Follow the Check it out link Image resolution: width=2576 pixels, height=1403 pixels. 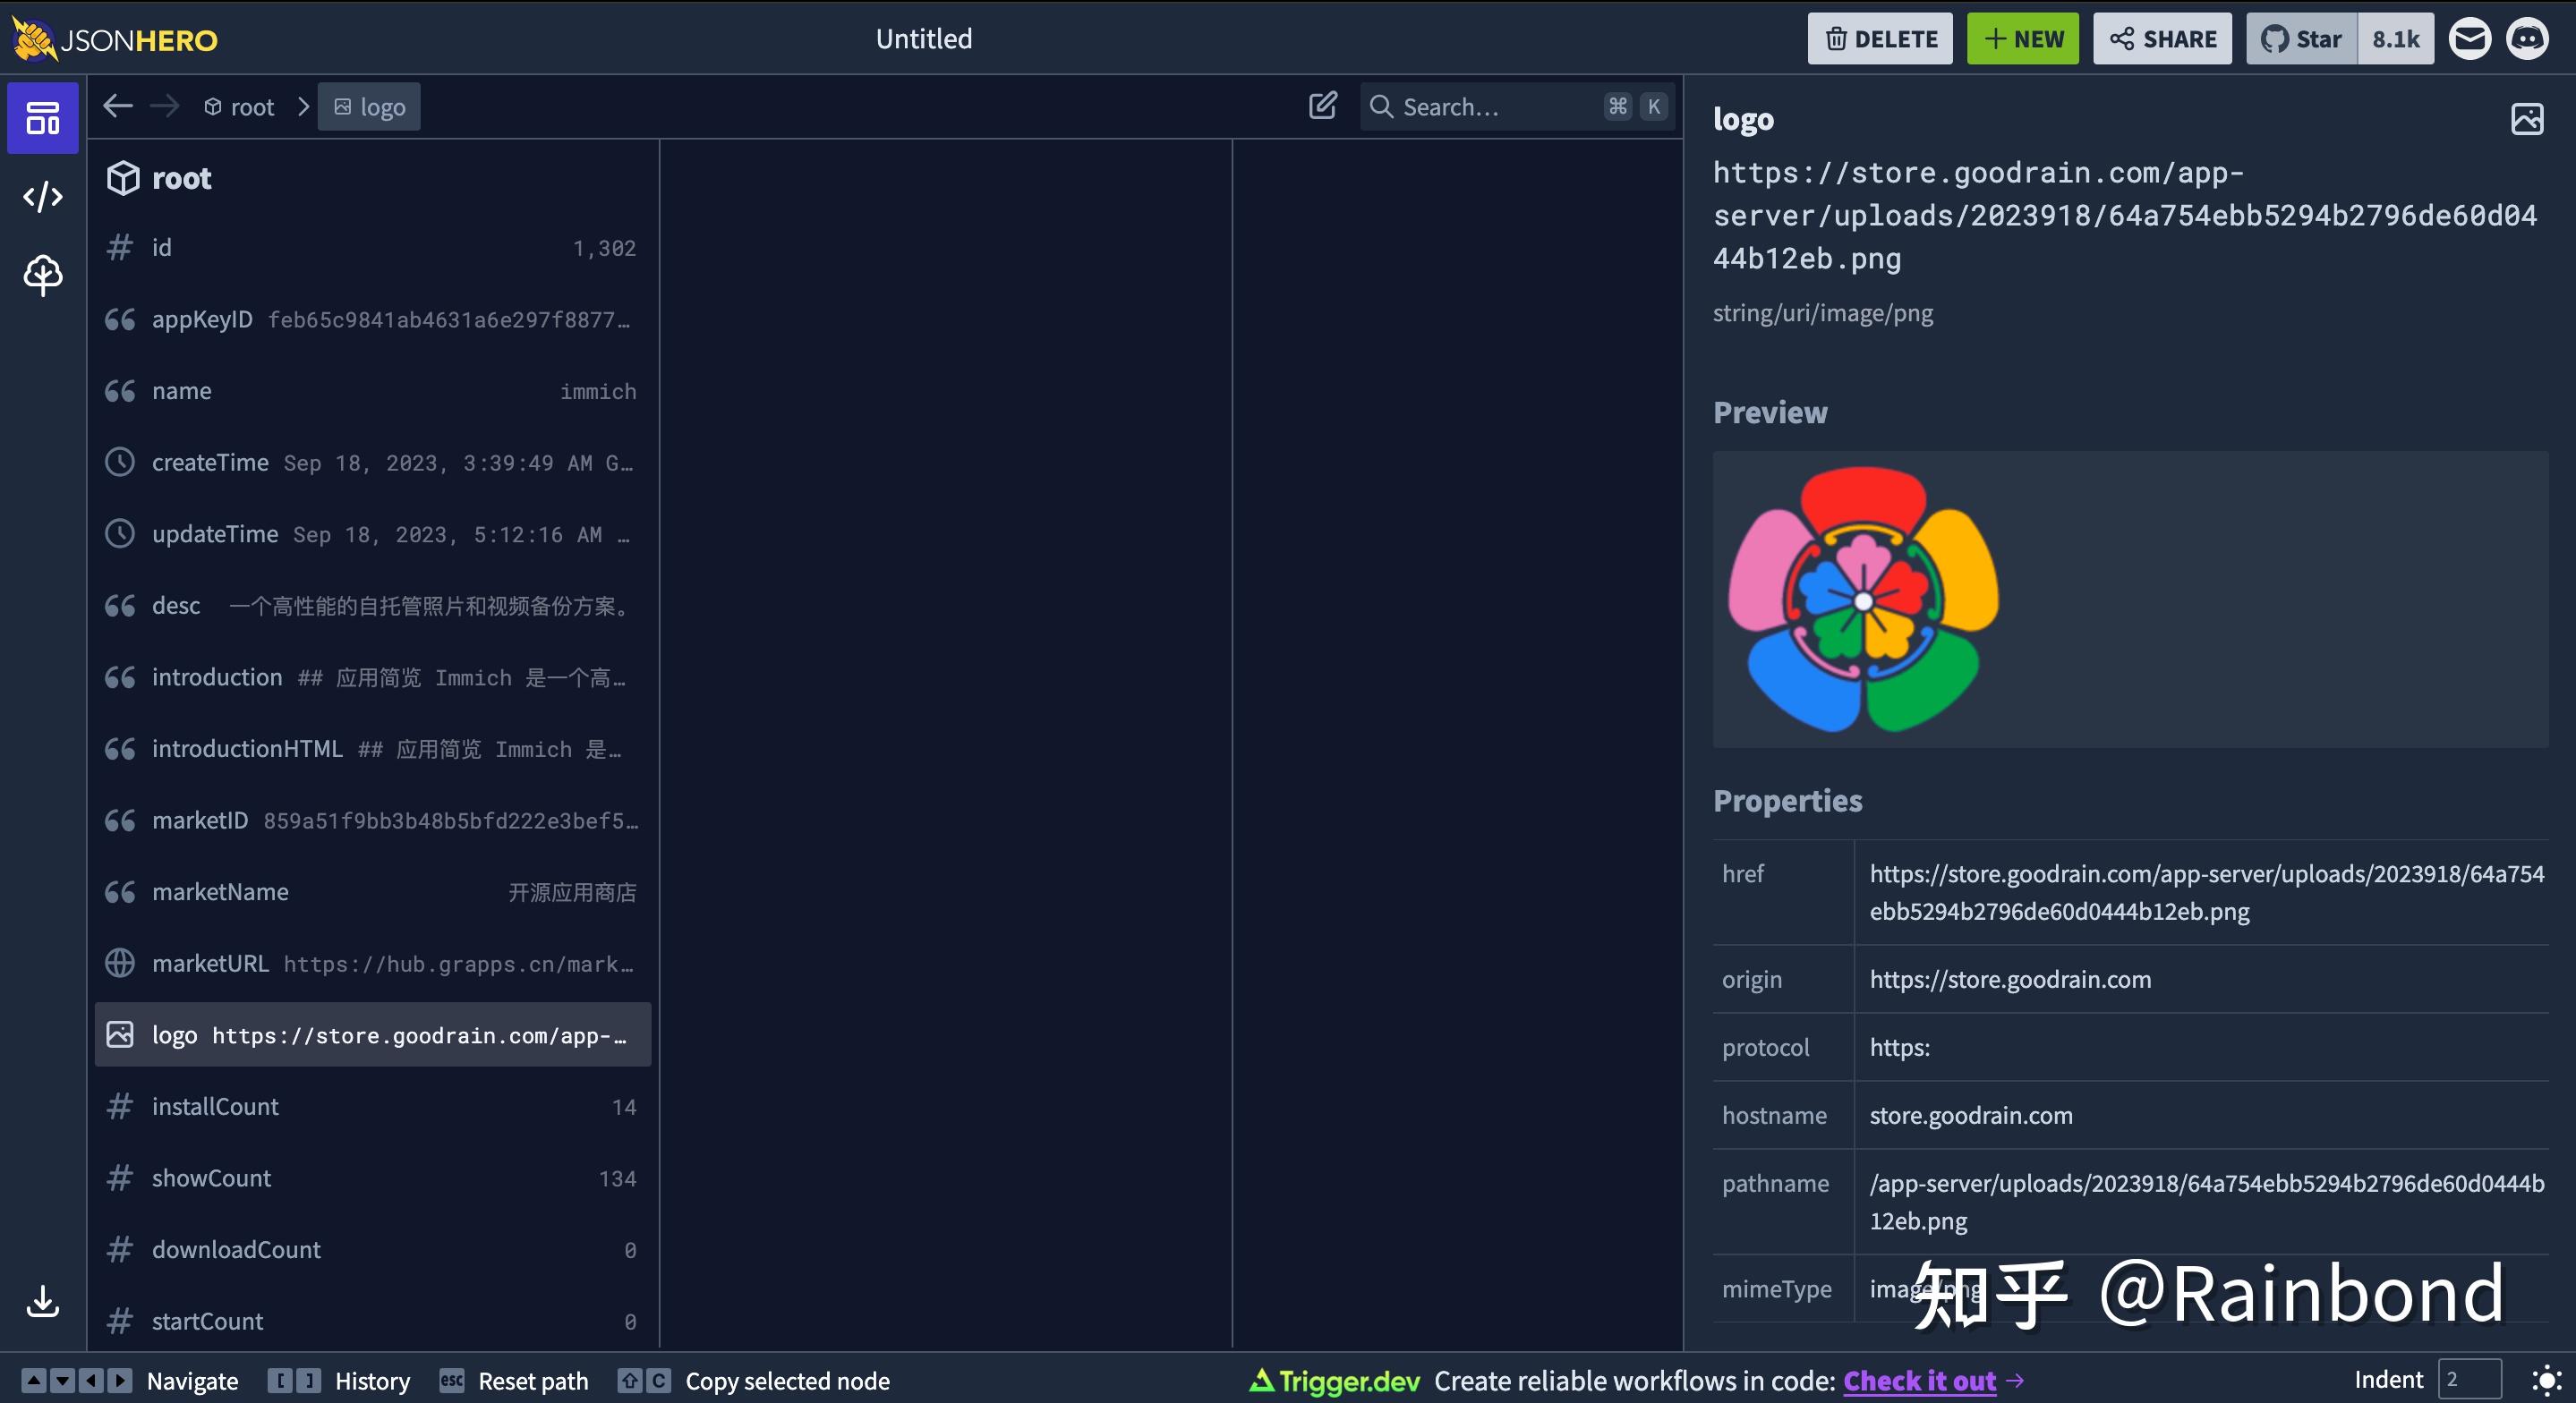pos(1919,1380)
